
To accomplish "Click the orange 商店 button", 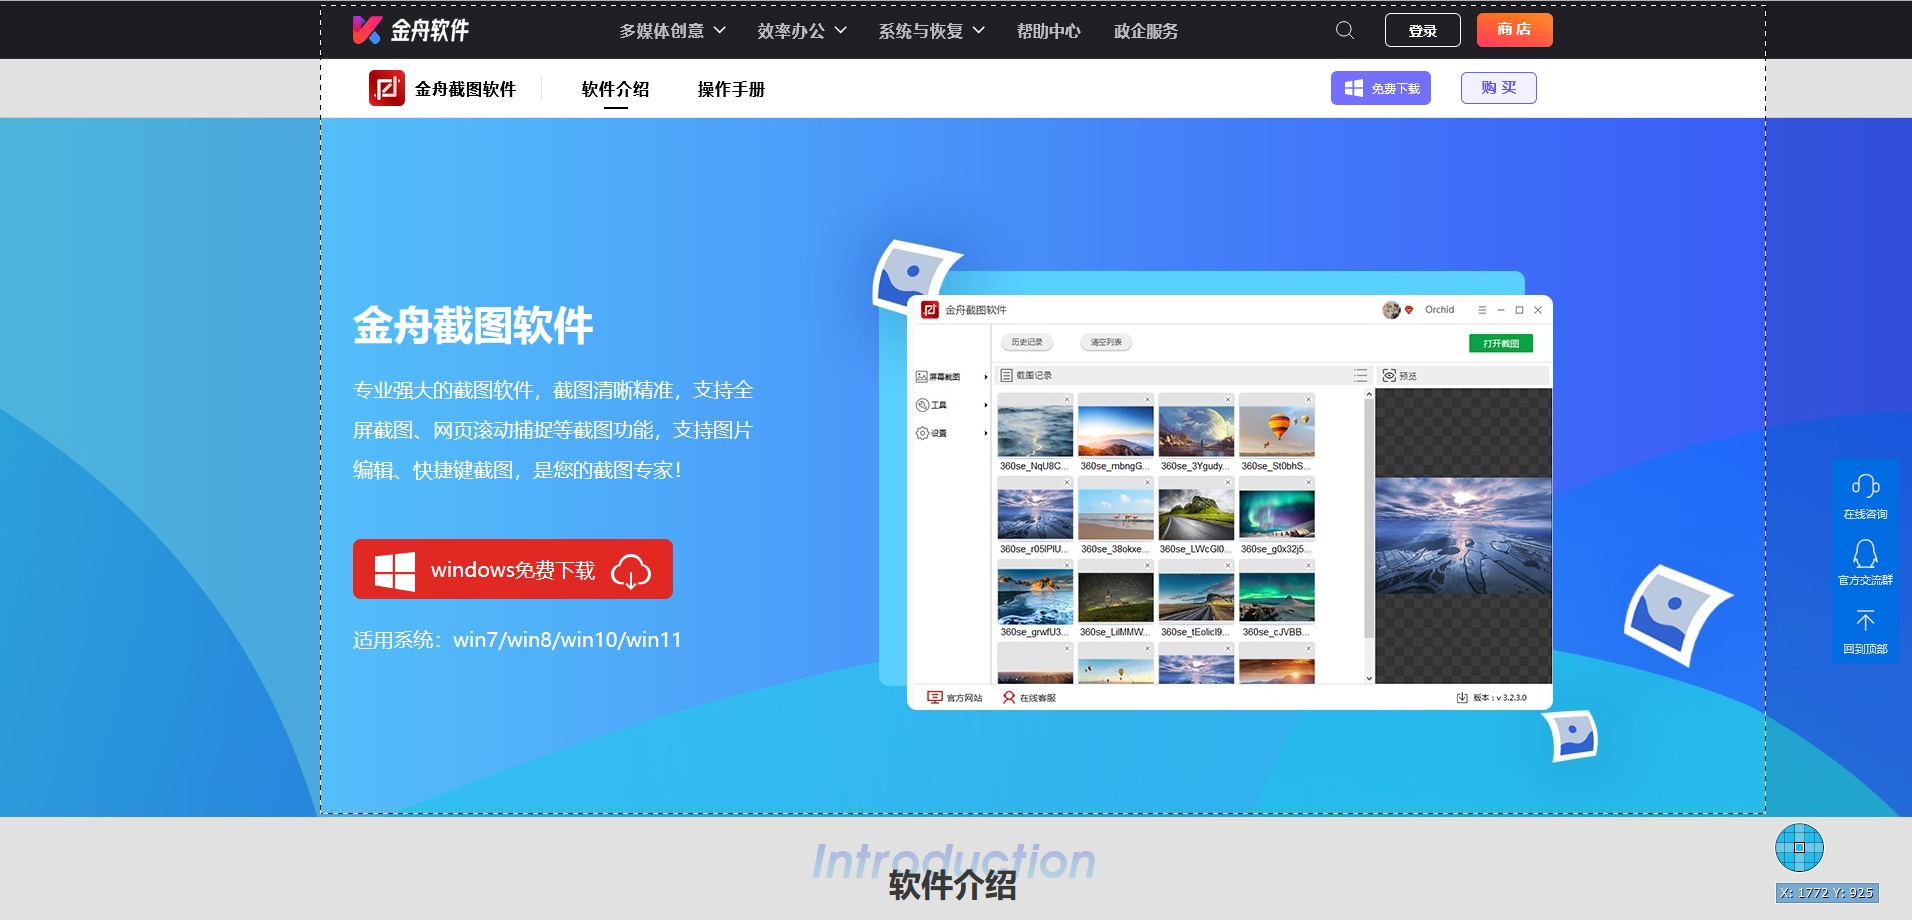I will pyautogui.click(x=1514, y=30).
